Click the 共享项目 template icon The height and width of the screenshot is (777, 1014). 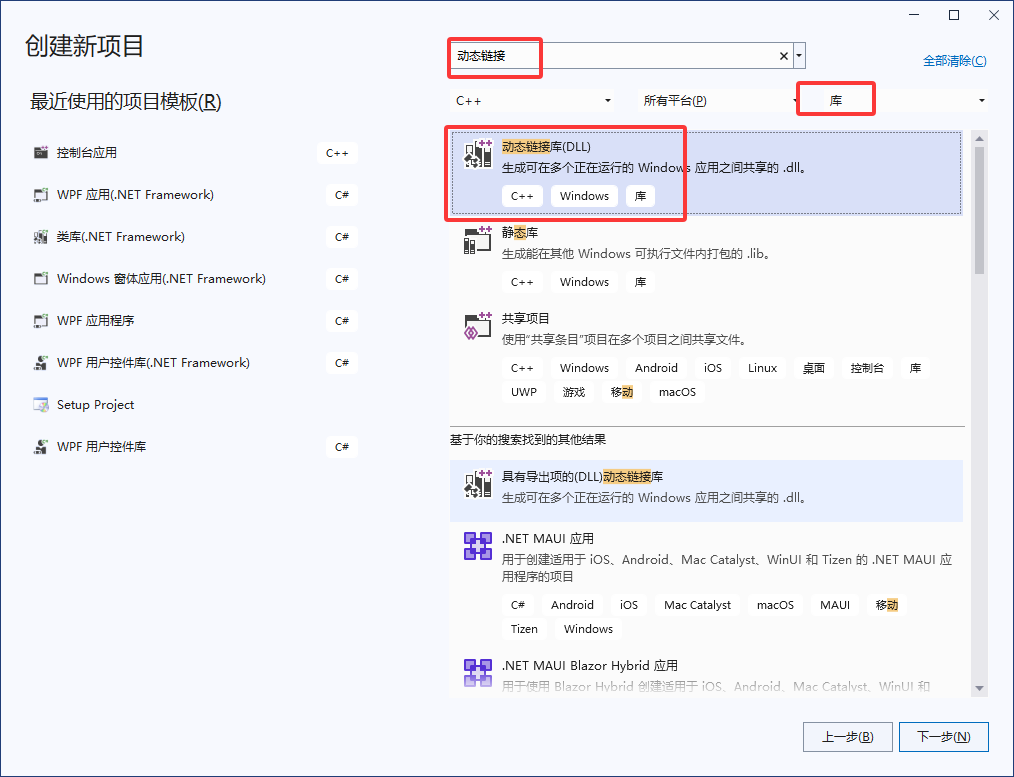click(x=478, y=326)
